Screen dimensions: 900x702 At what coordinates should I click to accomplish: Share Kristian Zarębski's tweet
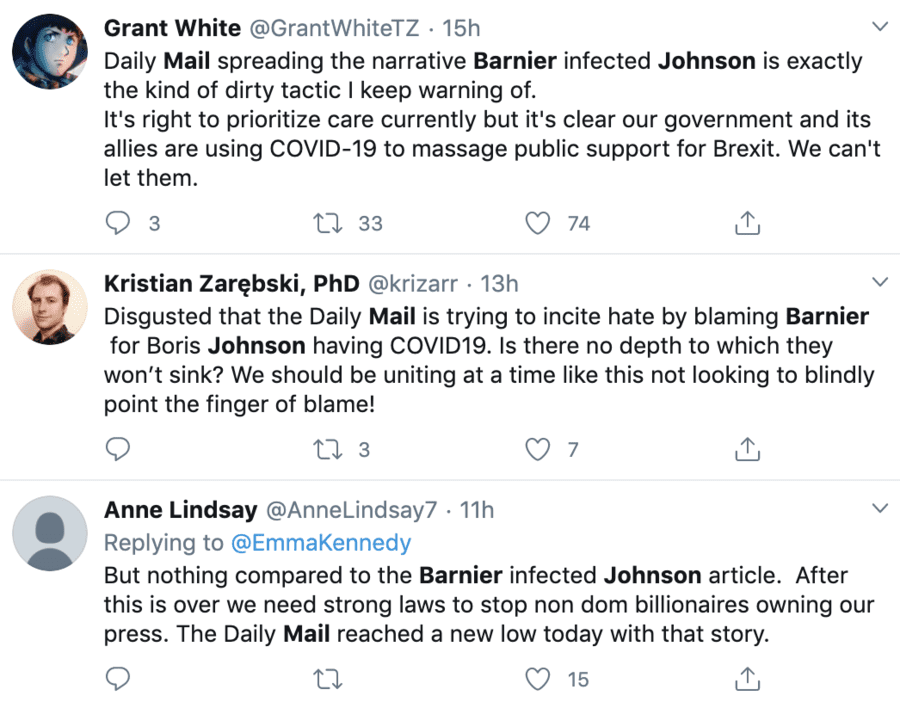747,449
